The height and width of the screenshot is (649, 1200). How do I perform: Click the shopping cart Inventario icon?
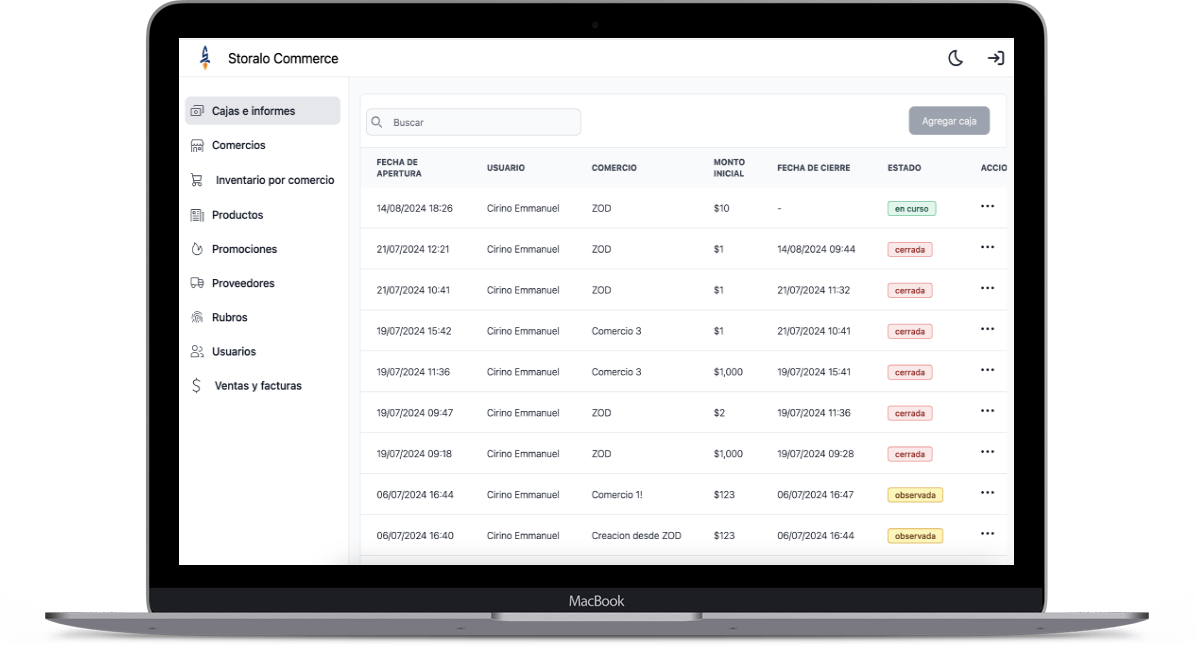point(197,180)
